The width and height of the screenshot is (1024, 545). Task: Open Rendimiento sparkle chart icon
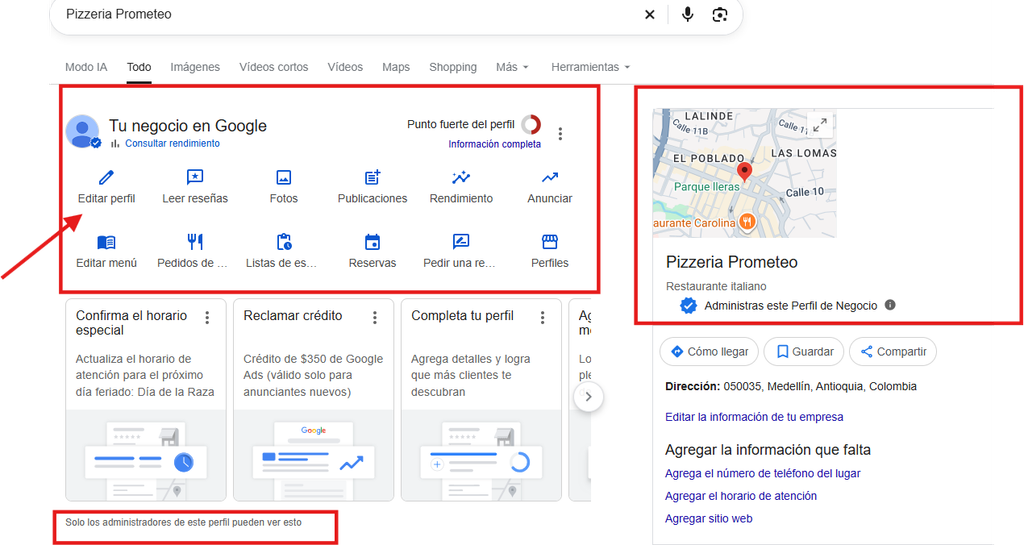tap(461, 177)
